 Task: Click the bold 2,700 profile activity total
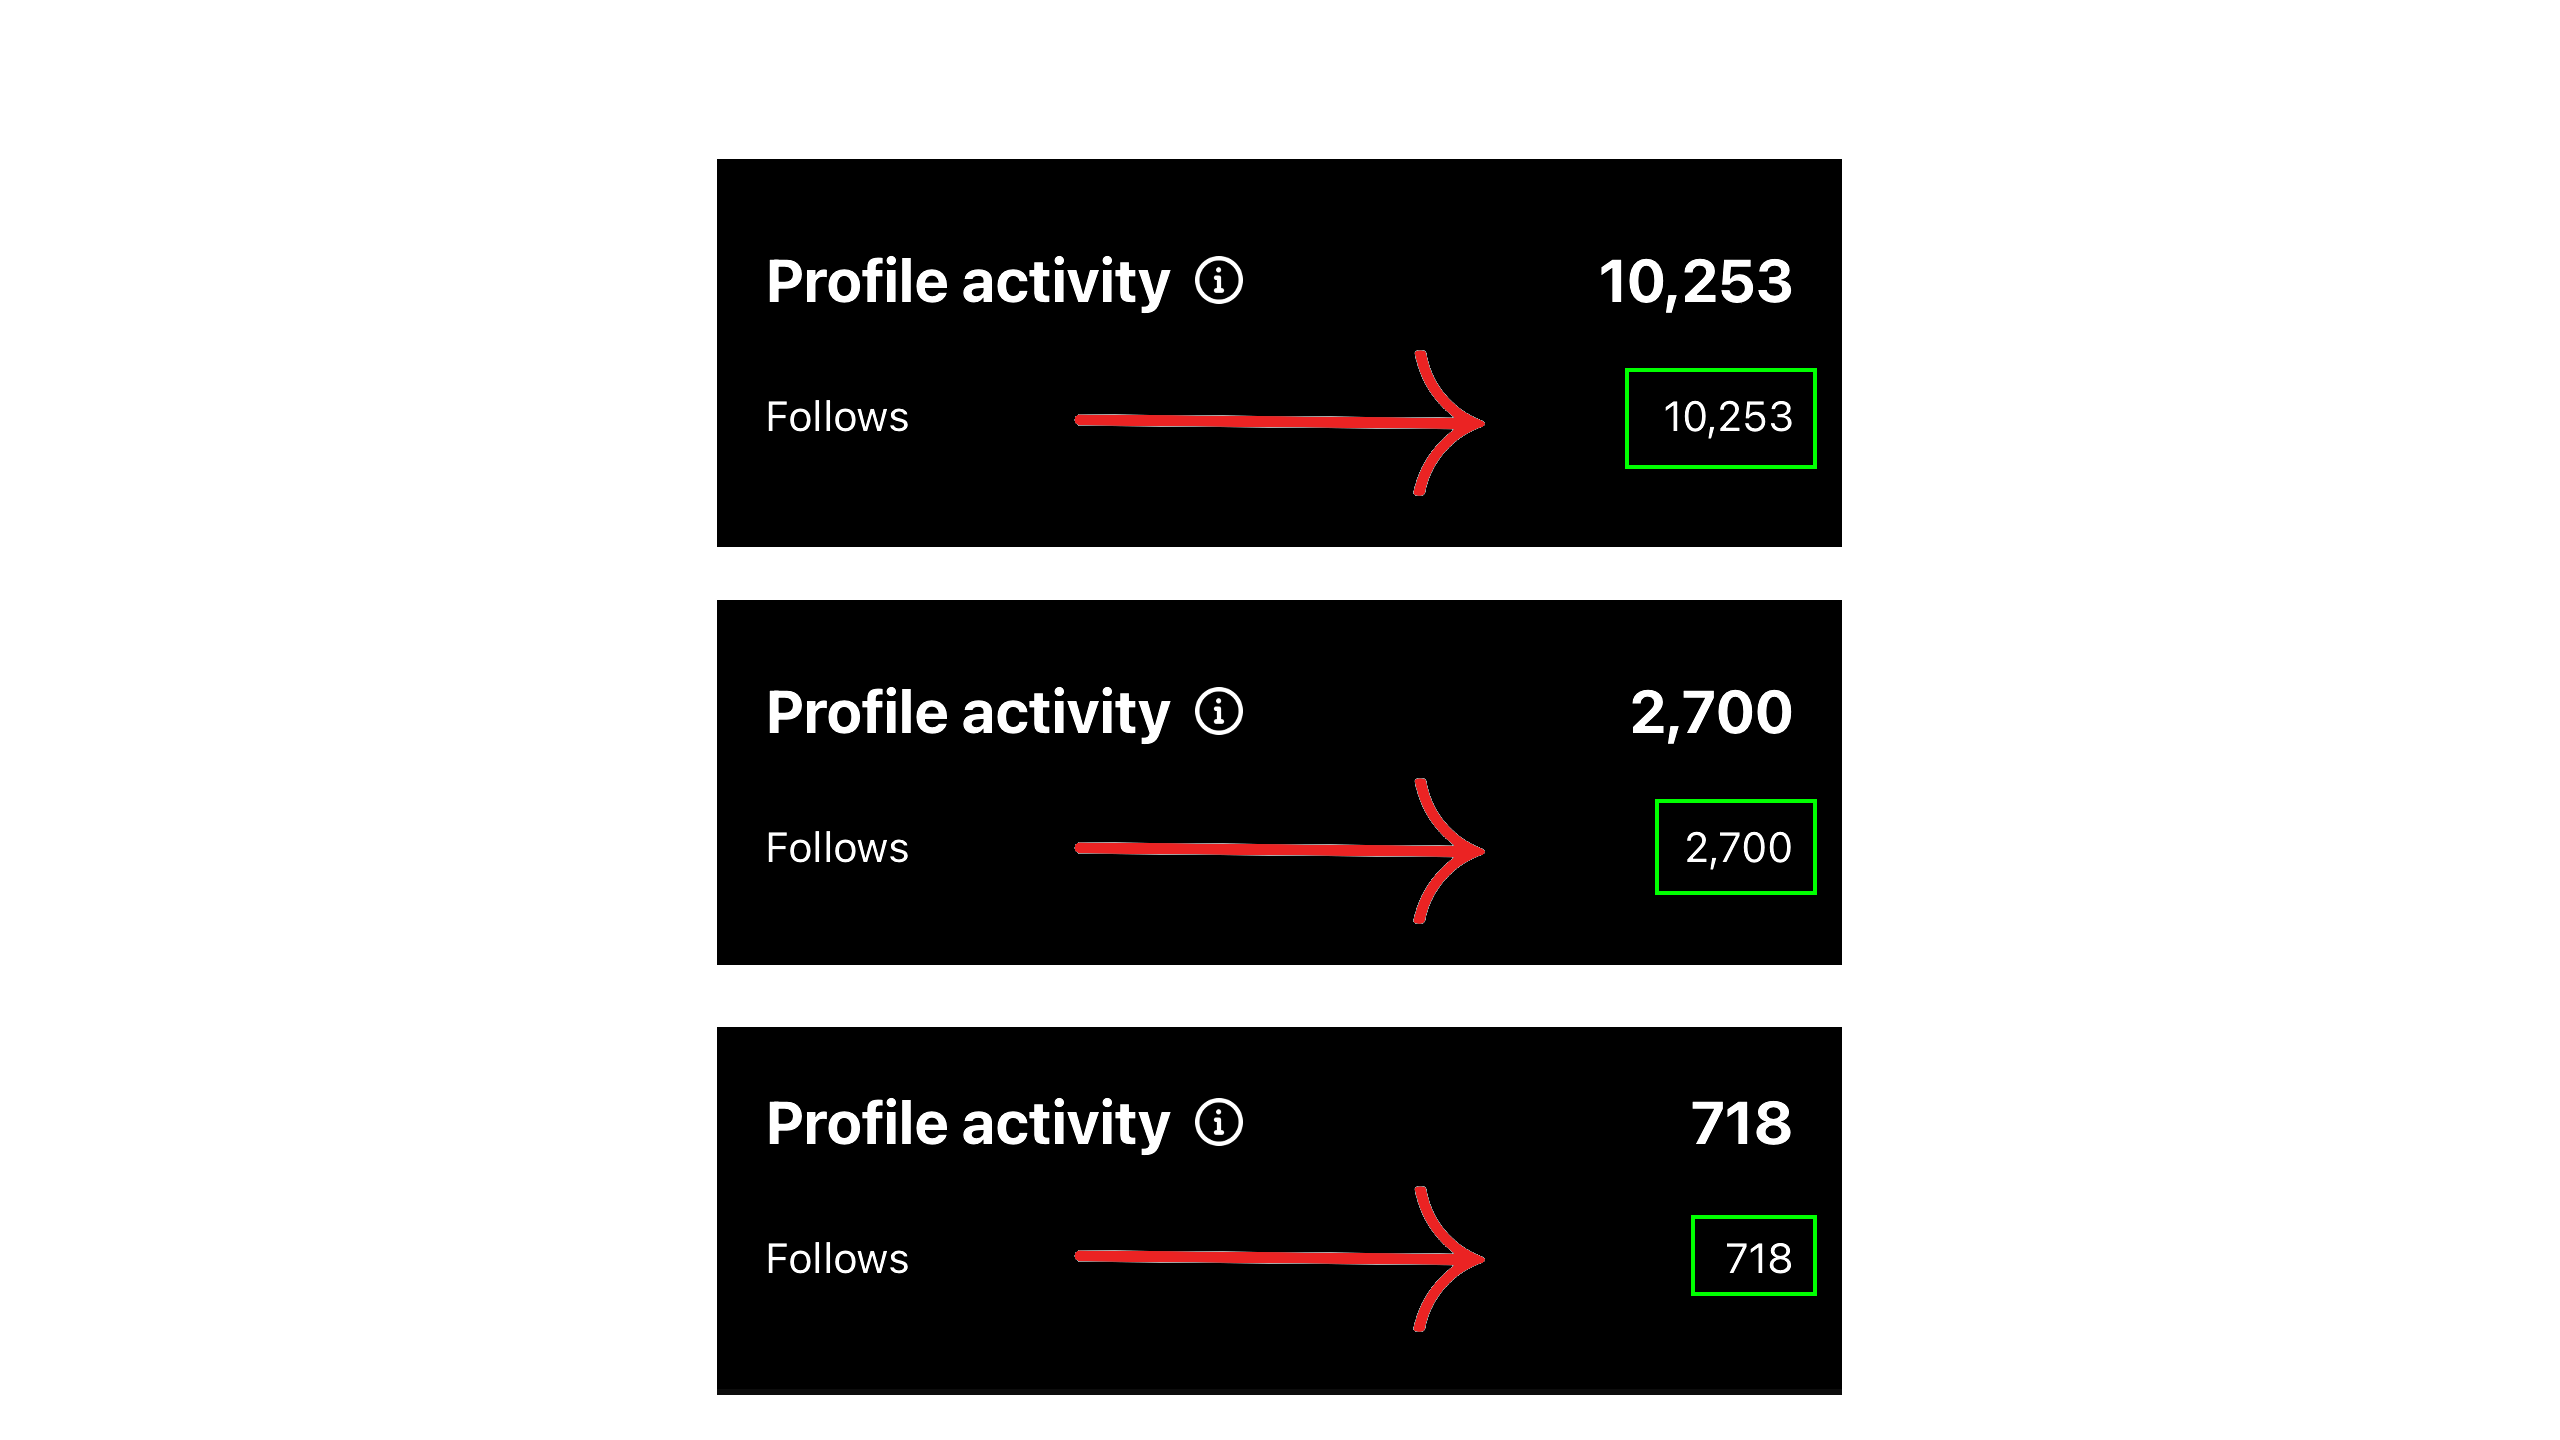pos(1711,713)
